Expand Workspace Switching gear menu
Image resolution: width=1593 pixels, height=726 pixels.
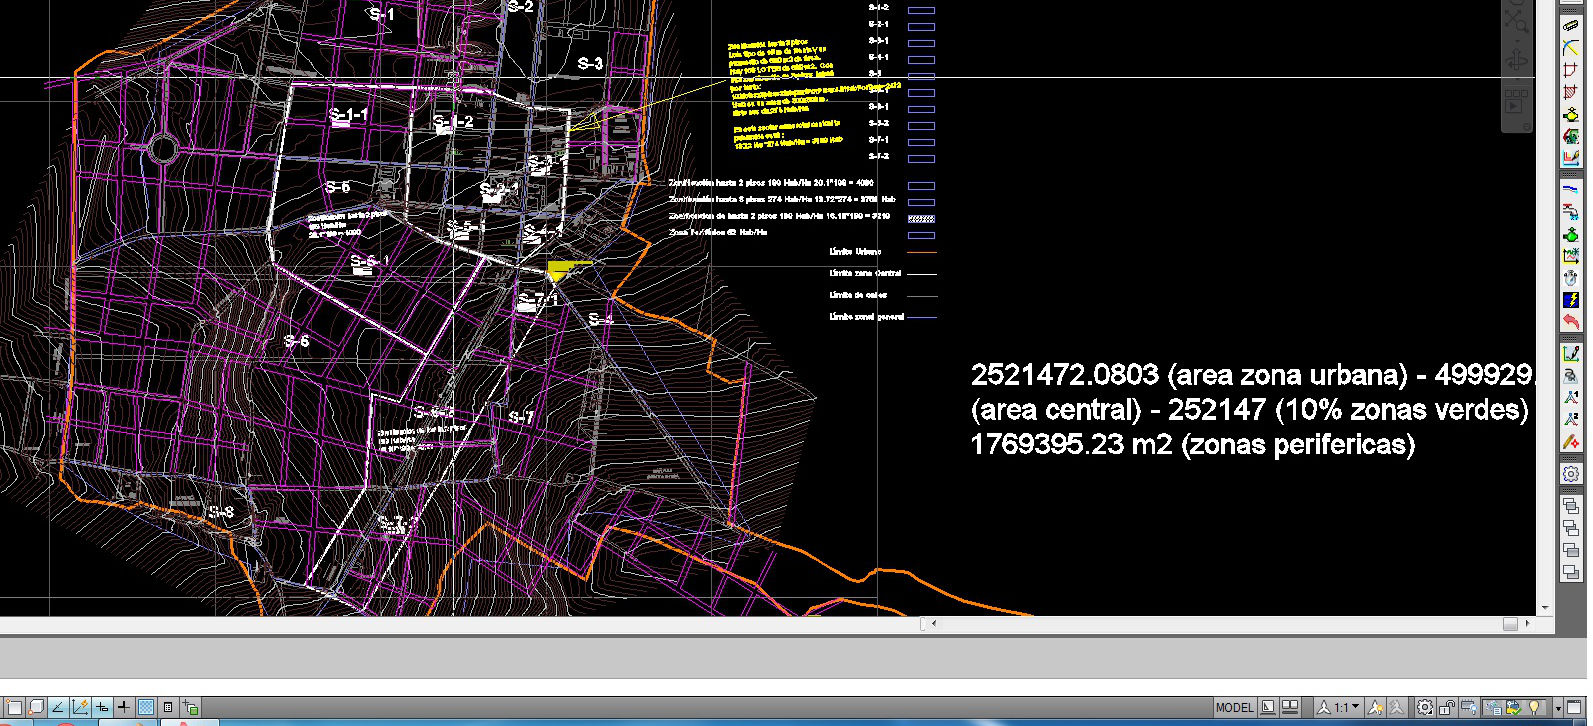(1425, 707)
